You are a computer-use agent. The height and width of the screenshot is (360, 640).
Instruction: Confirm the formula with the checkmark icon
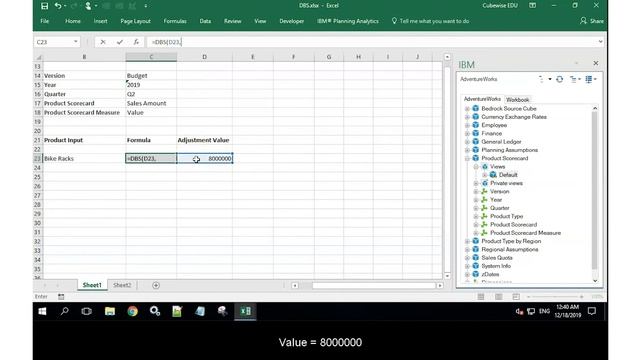(x=120, y=42)
